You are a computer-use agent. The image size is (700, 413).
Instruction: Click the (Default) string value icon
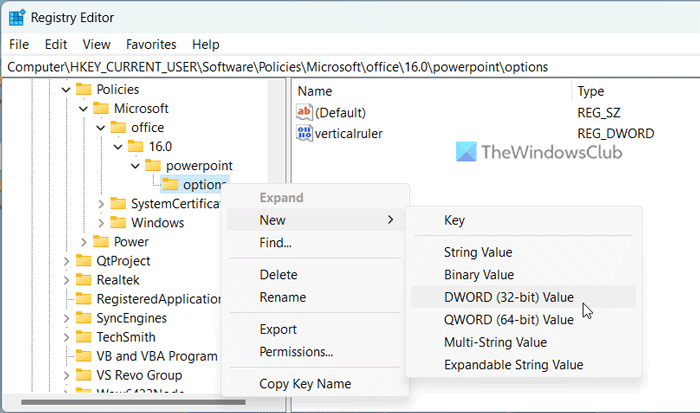pyautogui.click(x=305, y=112)
